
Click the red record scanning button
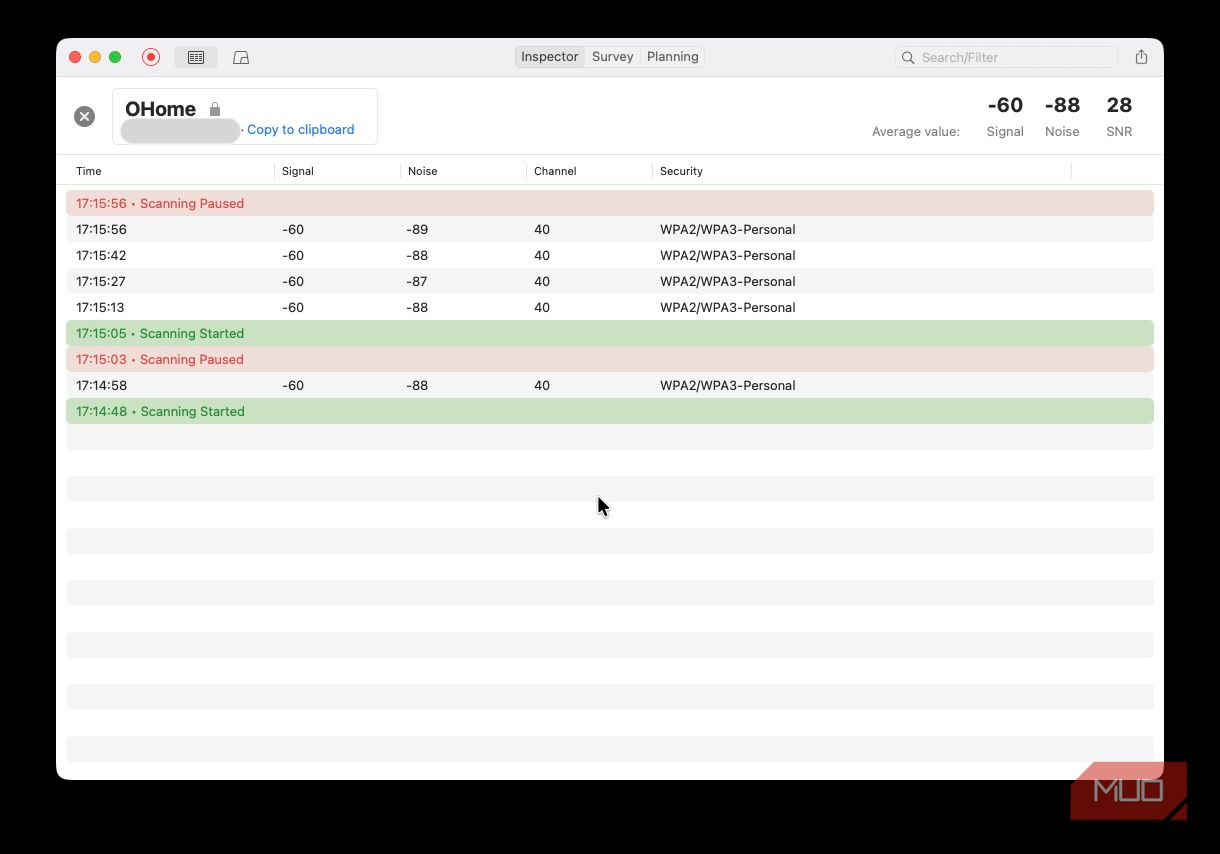[151, 57]
